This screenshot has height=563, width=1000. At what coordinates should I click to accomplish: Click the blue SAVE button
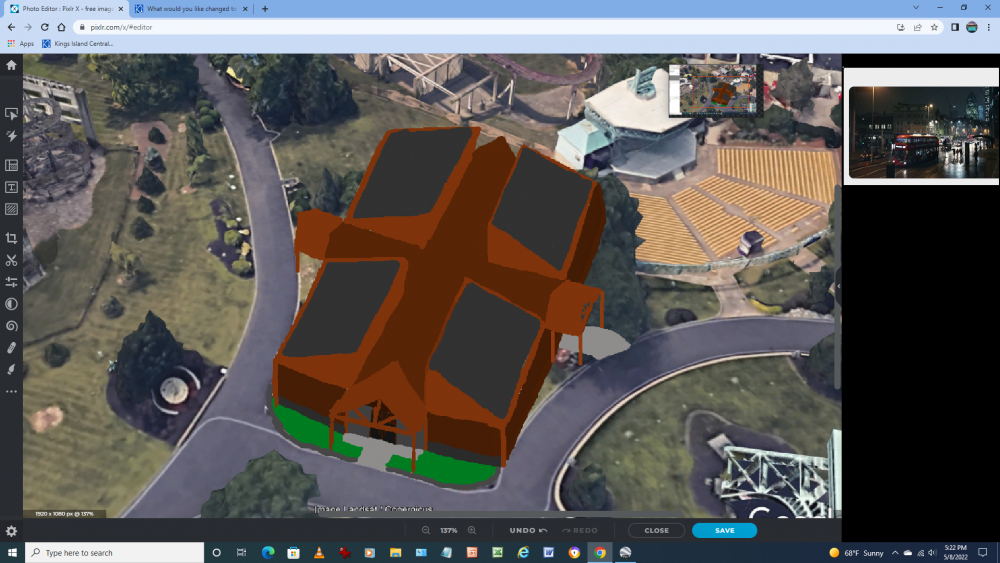coord(724,531)
